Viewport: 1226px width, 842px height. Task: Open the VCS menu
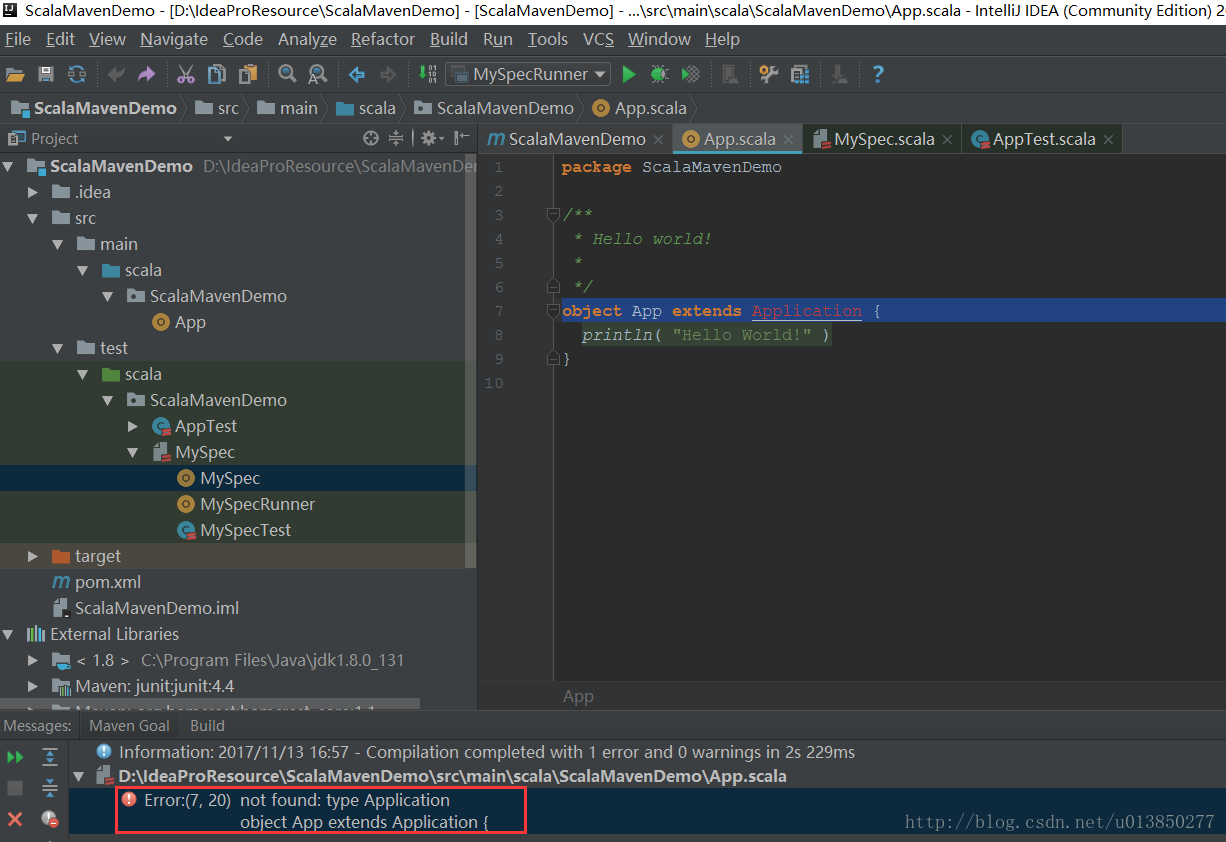tap(598, 39)
